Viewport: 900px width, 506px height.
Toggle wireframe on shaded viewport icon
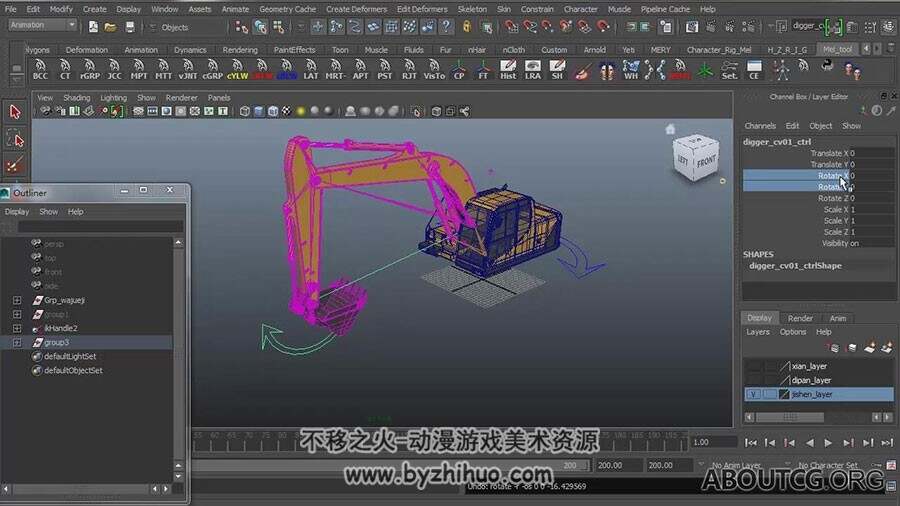[x=273, y=111]
